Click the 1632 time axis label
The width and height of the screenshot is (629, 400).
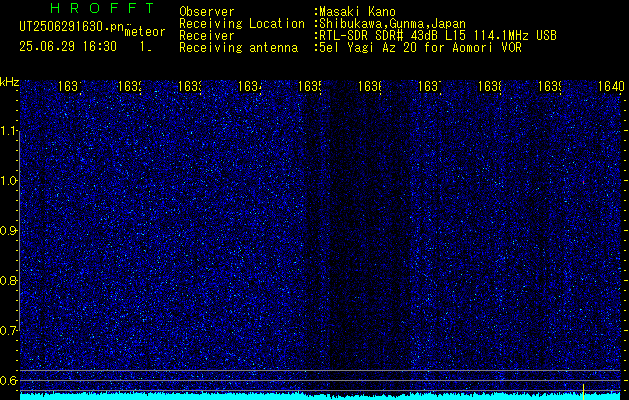click(x=130, y=86)
